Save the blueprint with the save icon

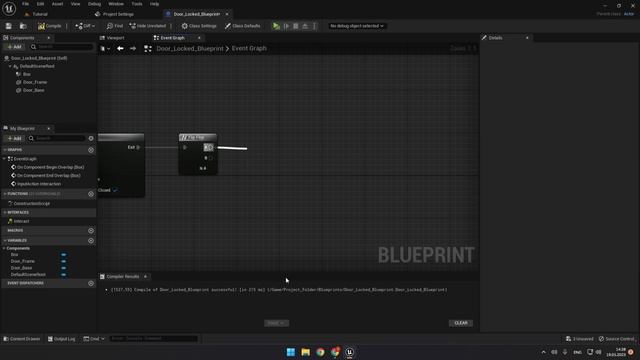pos(9,26)
